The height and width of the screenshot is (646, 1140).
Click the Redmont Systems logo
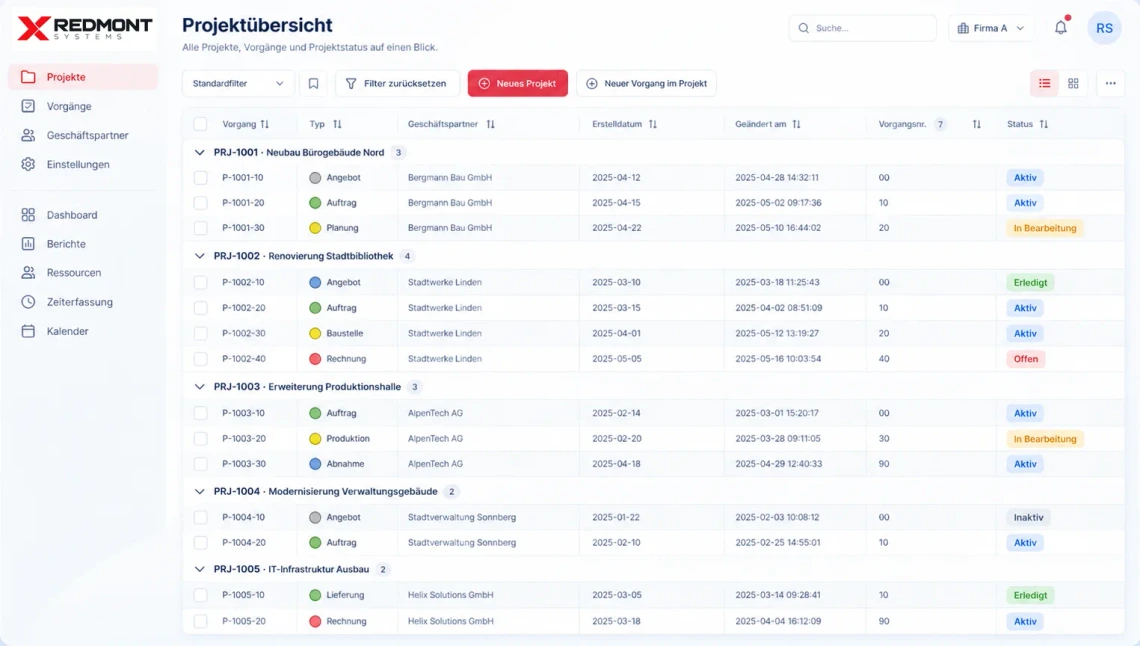[85, 29]
